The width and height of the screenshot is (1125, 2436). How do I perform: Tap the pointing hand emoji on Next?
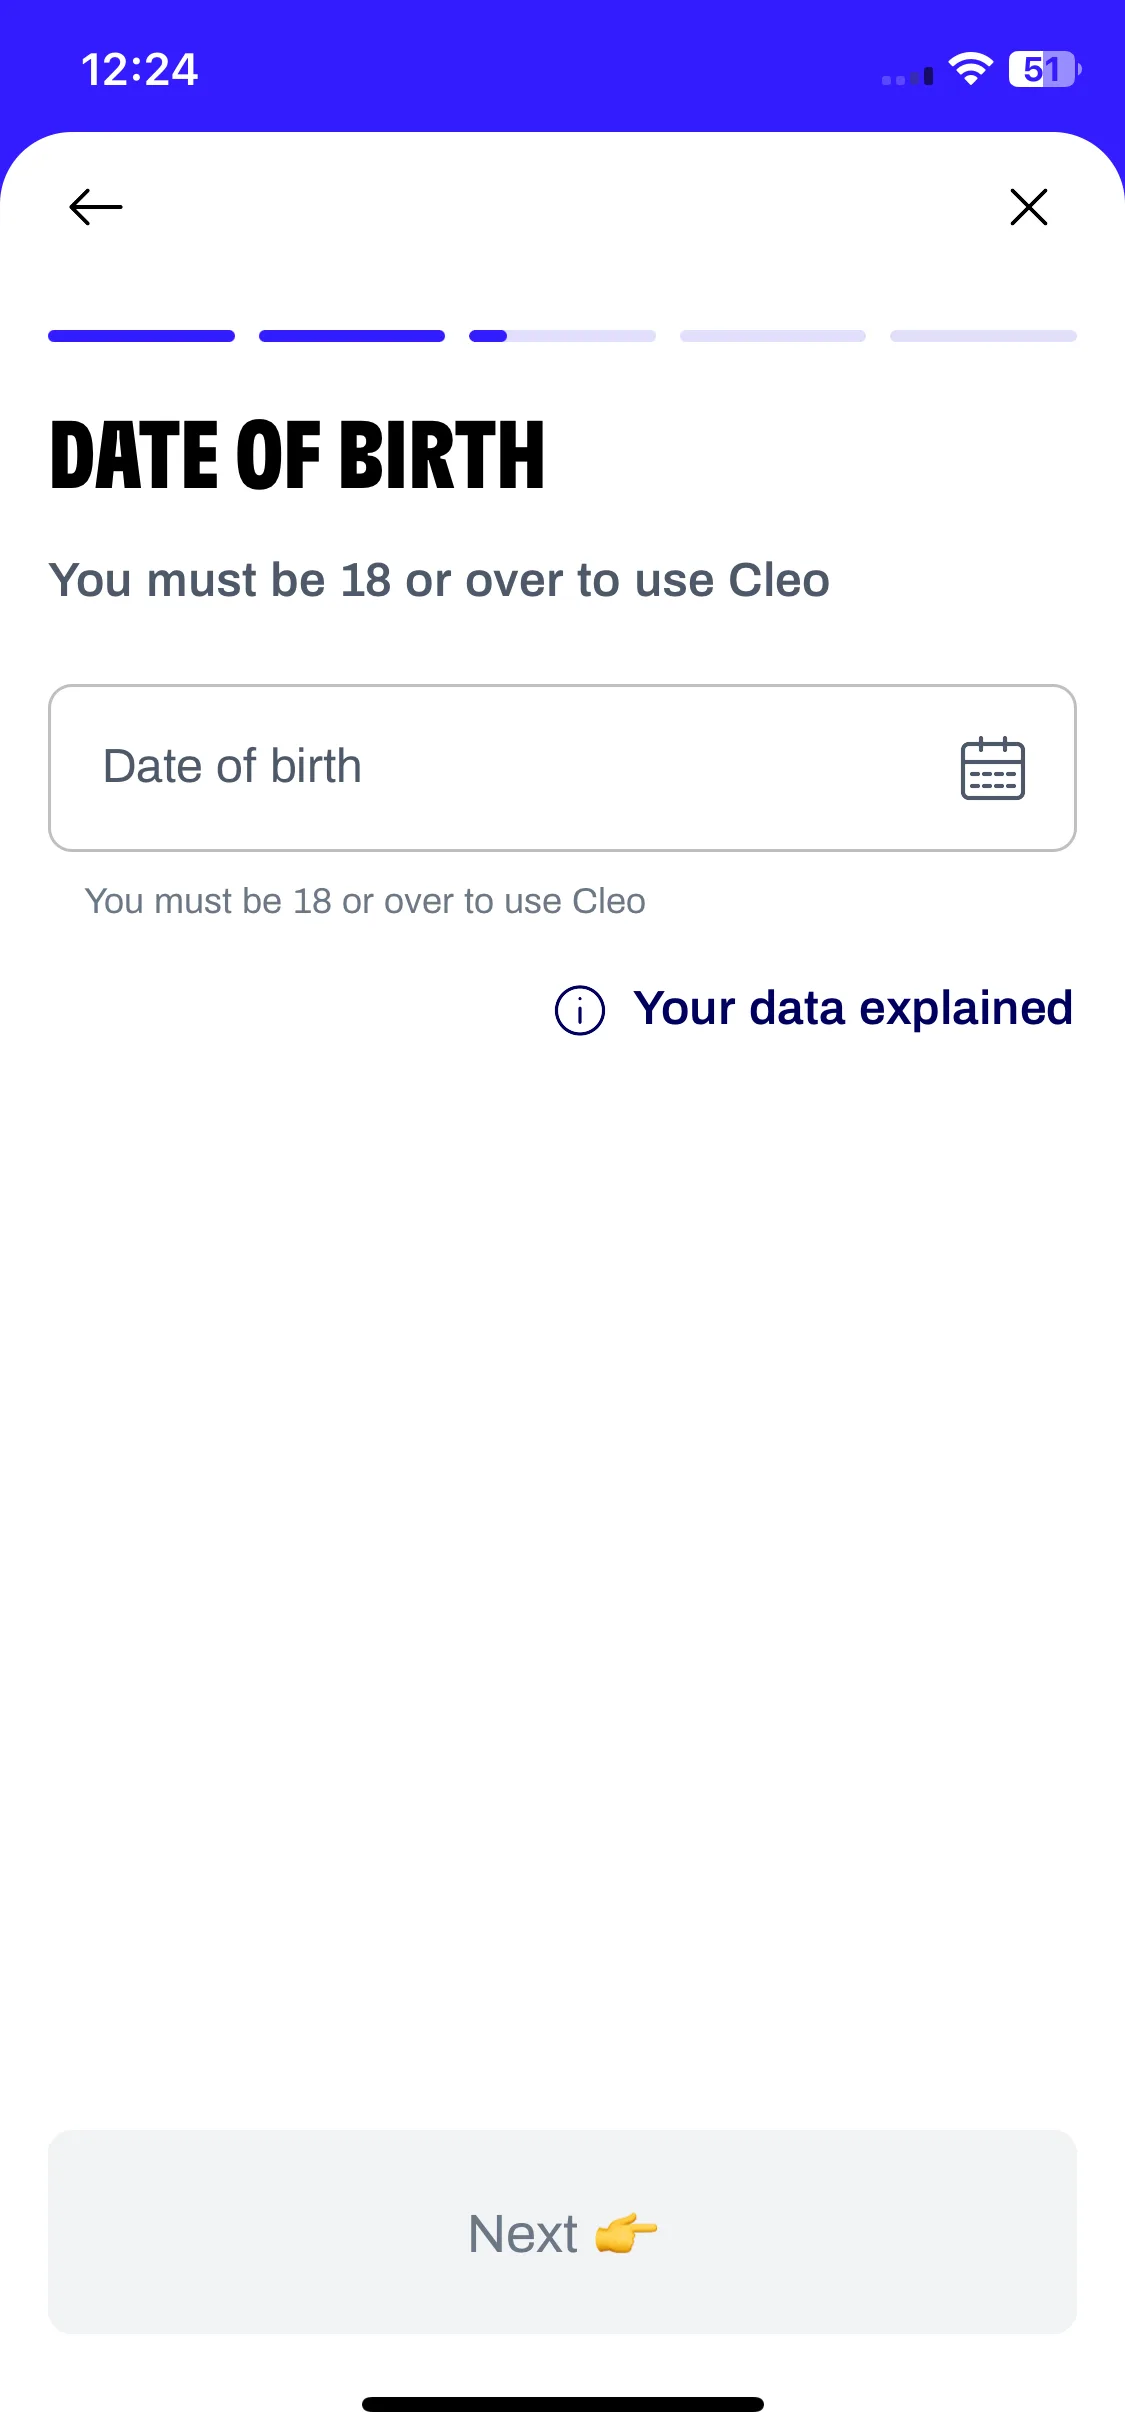(x=626, y=2233)
